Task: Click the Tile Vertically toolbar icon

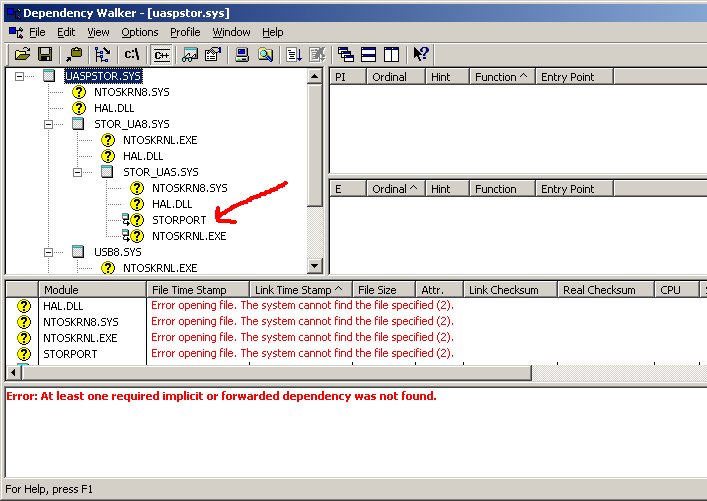Action: (391, 55)
